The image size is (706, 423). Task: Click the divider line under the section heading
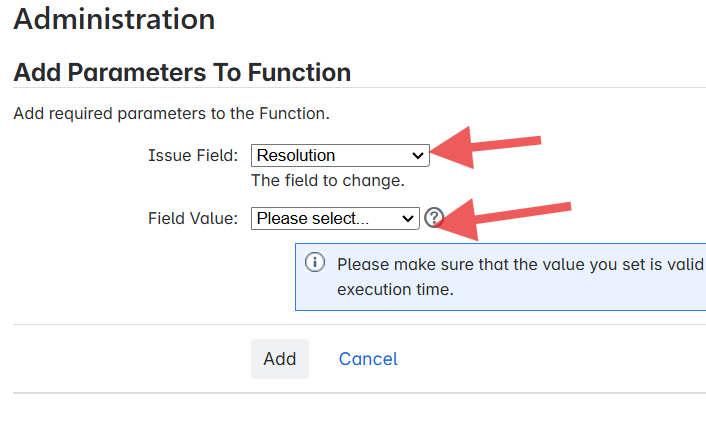point(359,88)
